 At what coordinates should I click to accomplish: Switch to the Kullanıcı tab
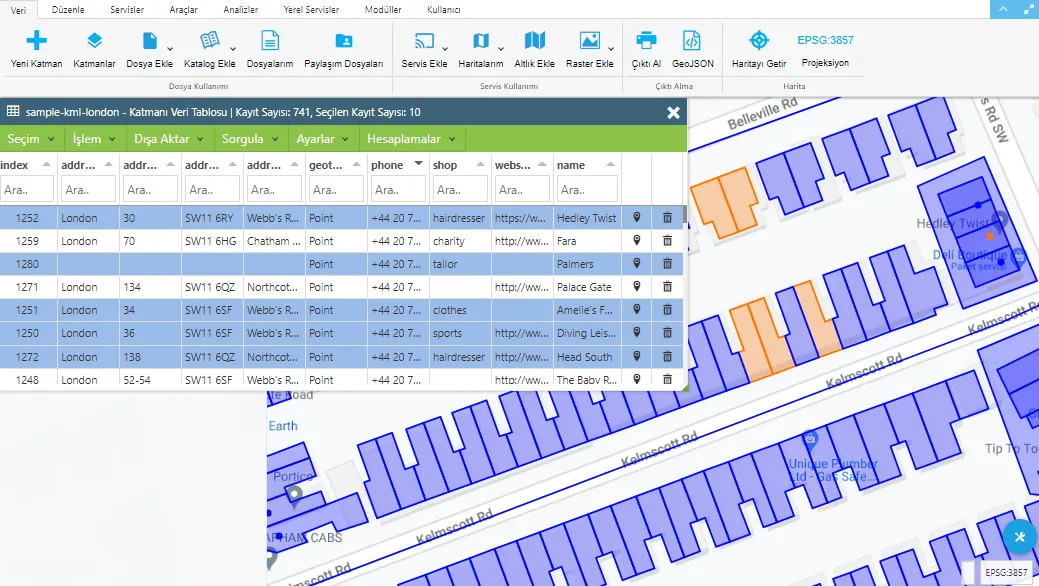point(444,10)
